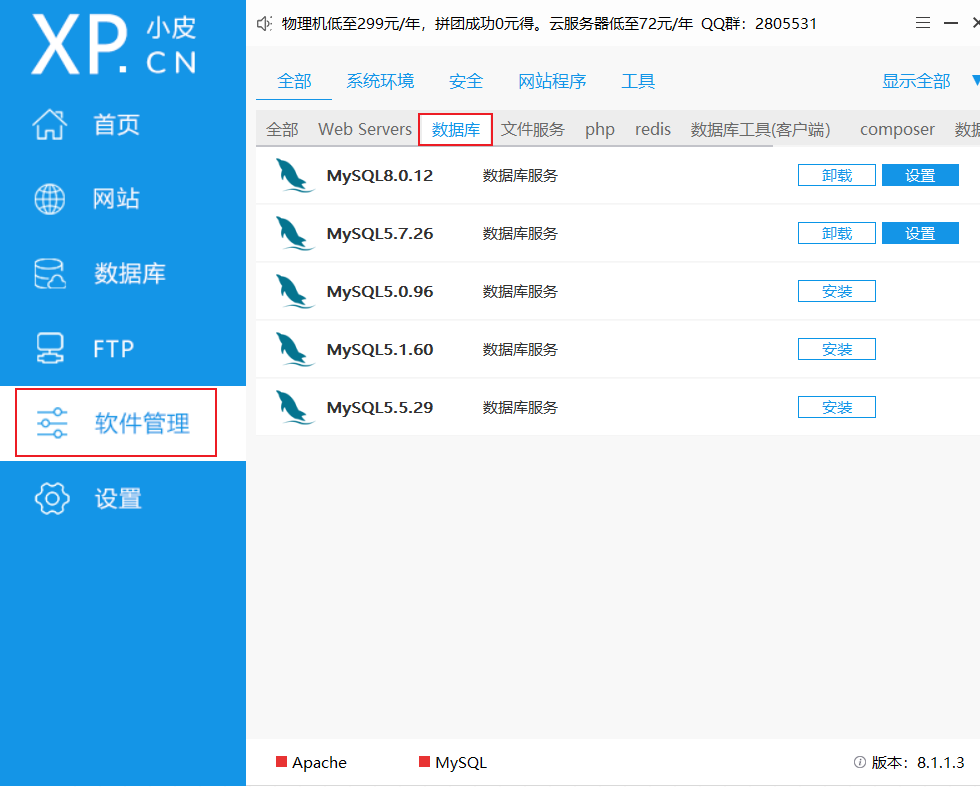
Task: Select the 文件服务 sub-tab
Action: [532, 129]
